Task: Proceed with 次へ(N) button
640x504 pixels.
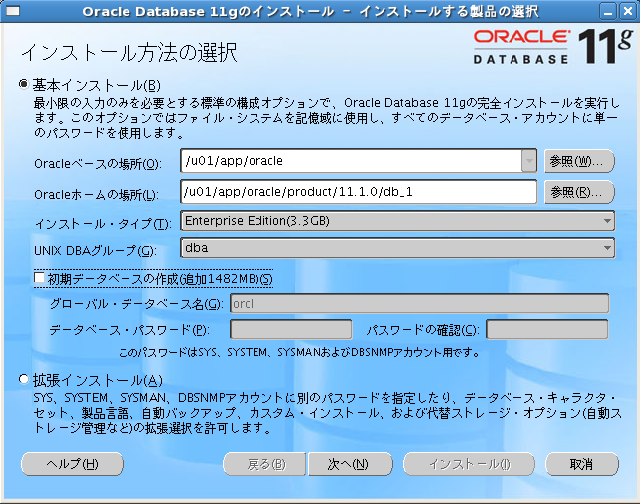Action: [x=350, y=464]
